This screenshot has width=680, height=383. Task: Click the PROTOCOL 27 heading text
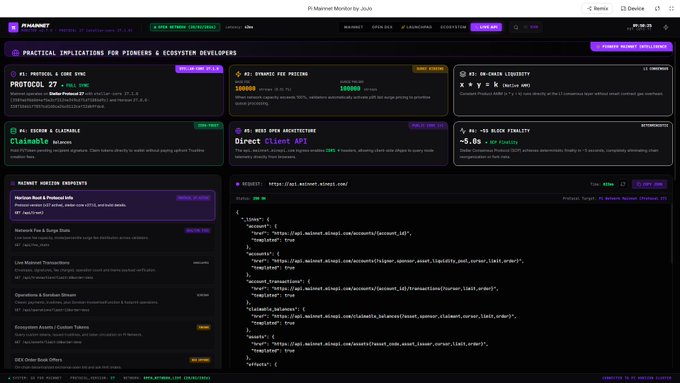tap(33, 85)
